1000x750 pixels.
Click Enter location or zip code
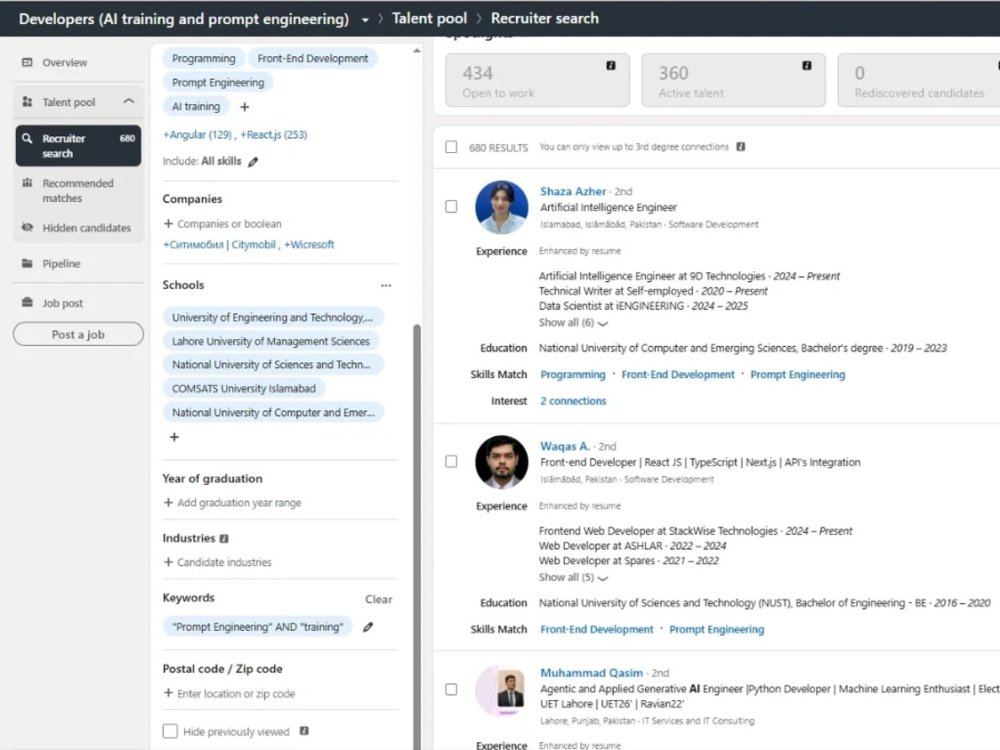pos(230,693)
